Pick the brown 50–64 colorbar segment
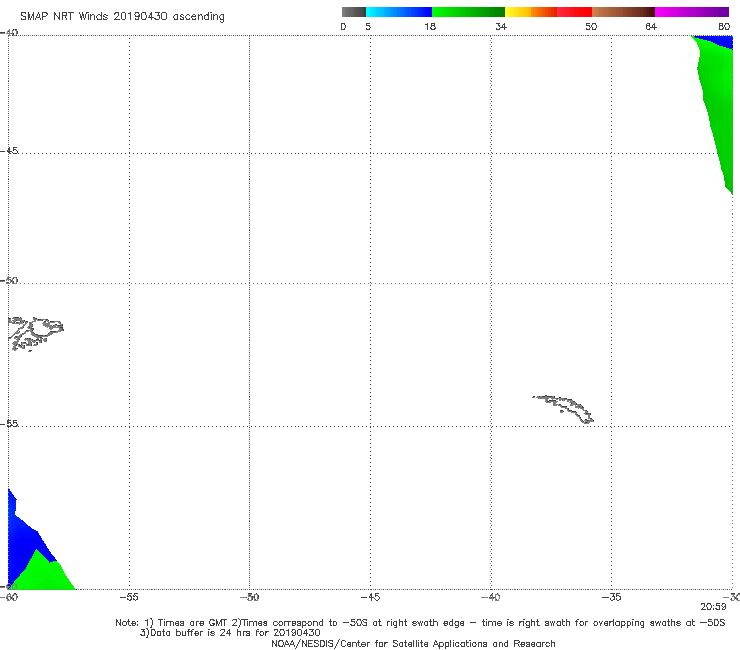740x650 pixels. click(x=623, y=12)
